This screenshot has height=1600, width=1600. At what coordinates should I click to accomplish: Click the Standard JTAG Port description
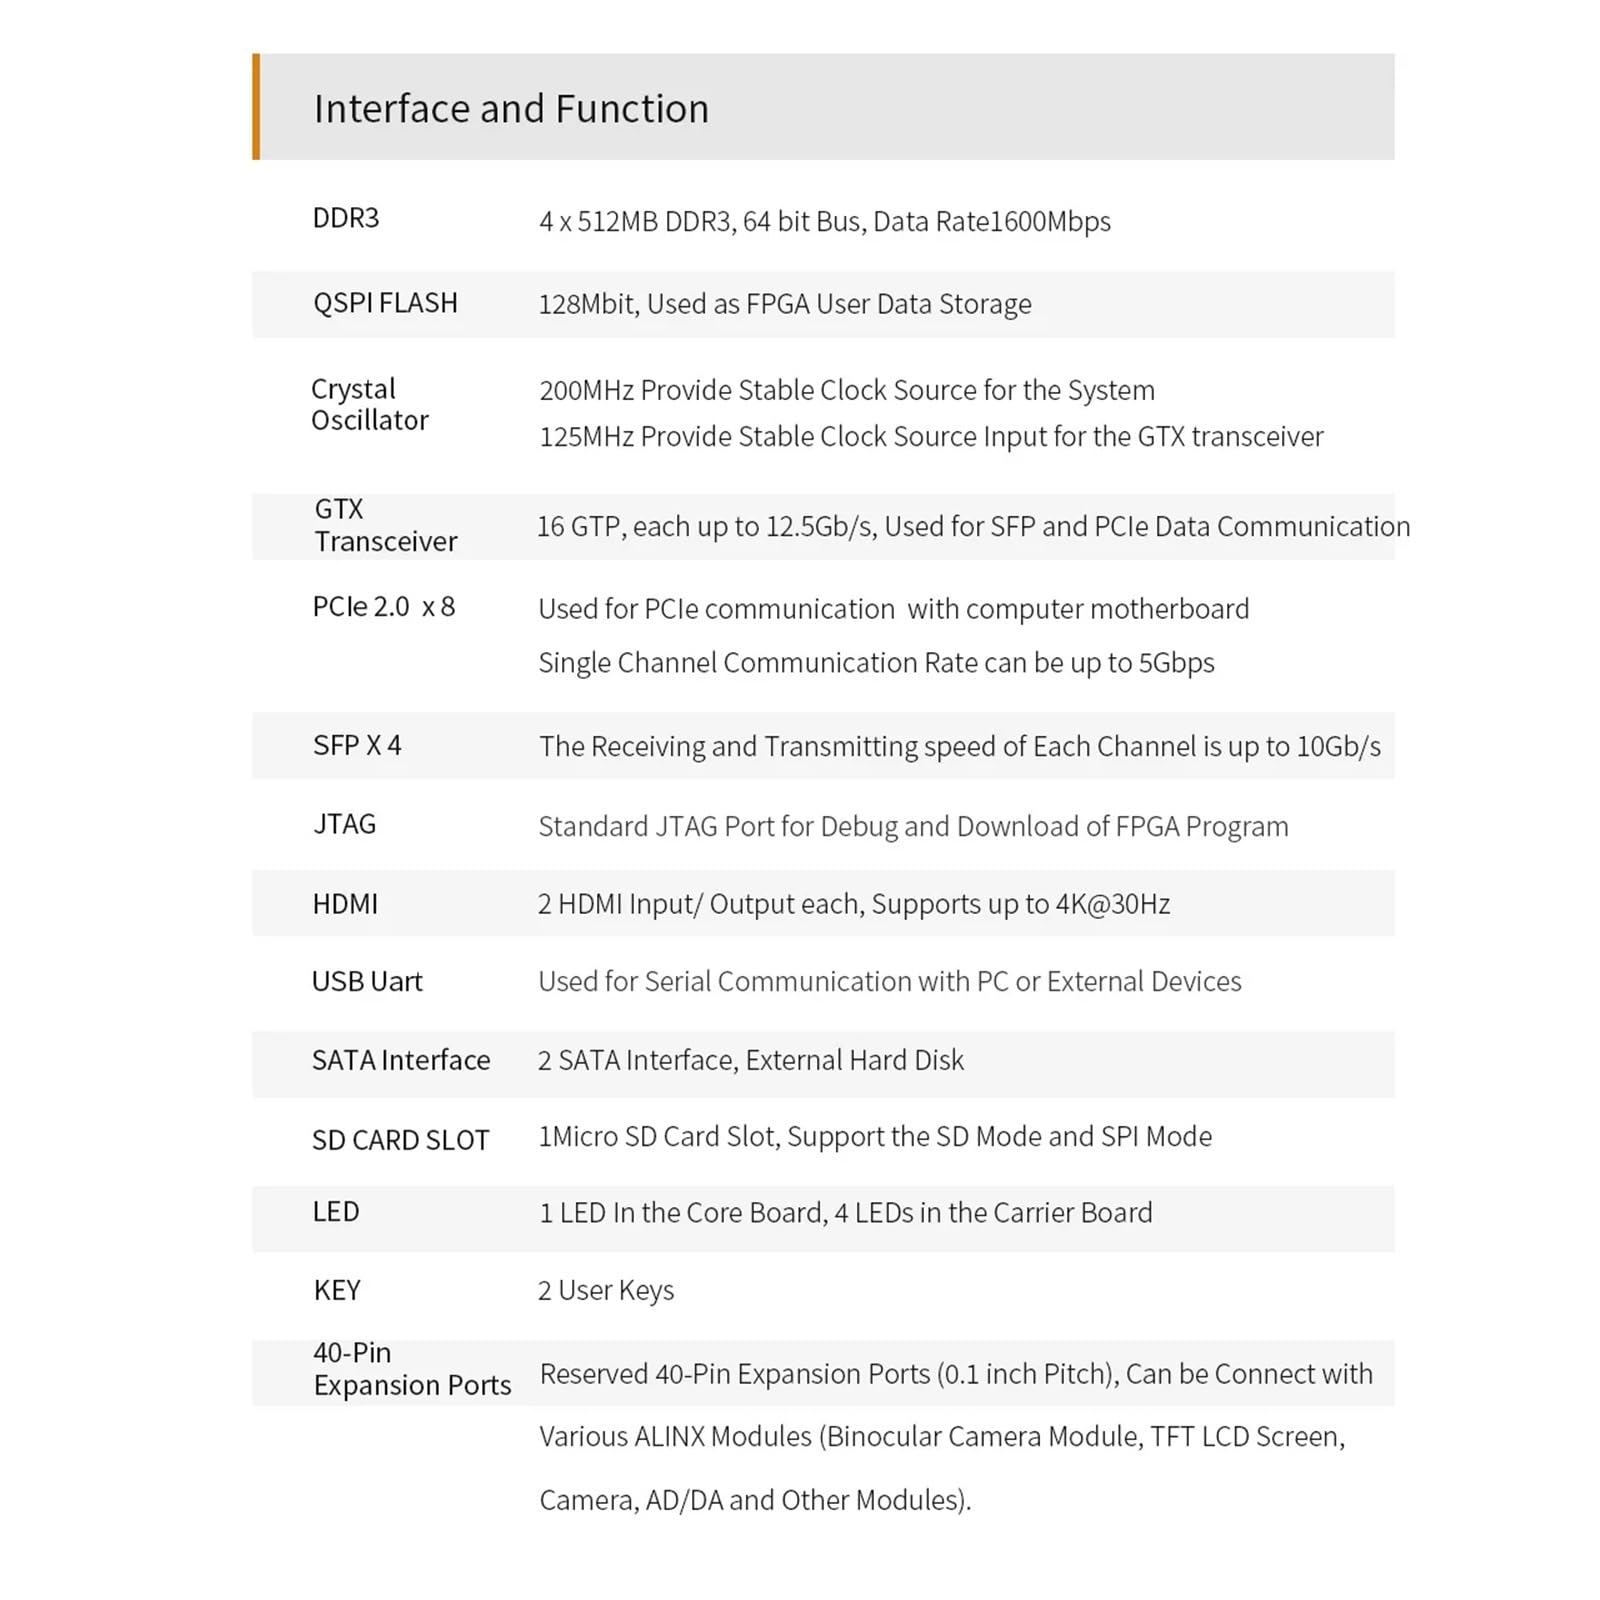[913, 826]
